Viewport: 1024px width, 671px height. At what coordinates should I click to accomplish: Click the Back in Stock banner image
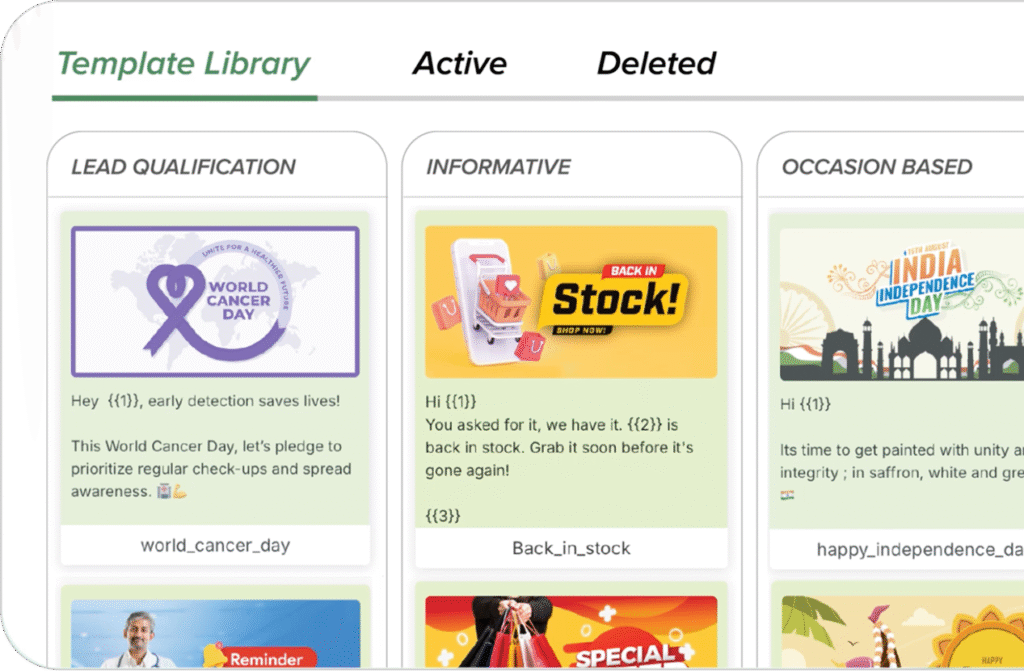[x=571, y=301]
